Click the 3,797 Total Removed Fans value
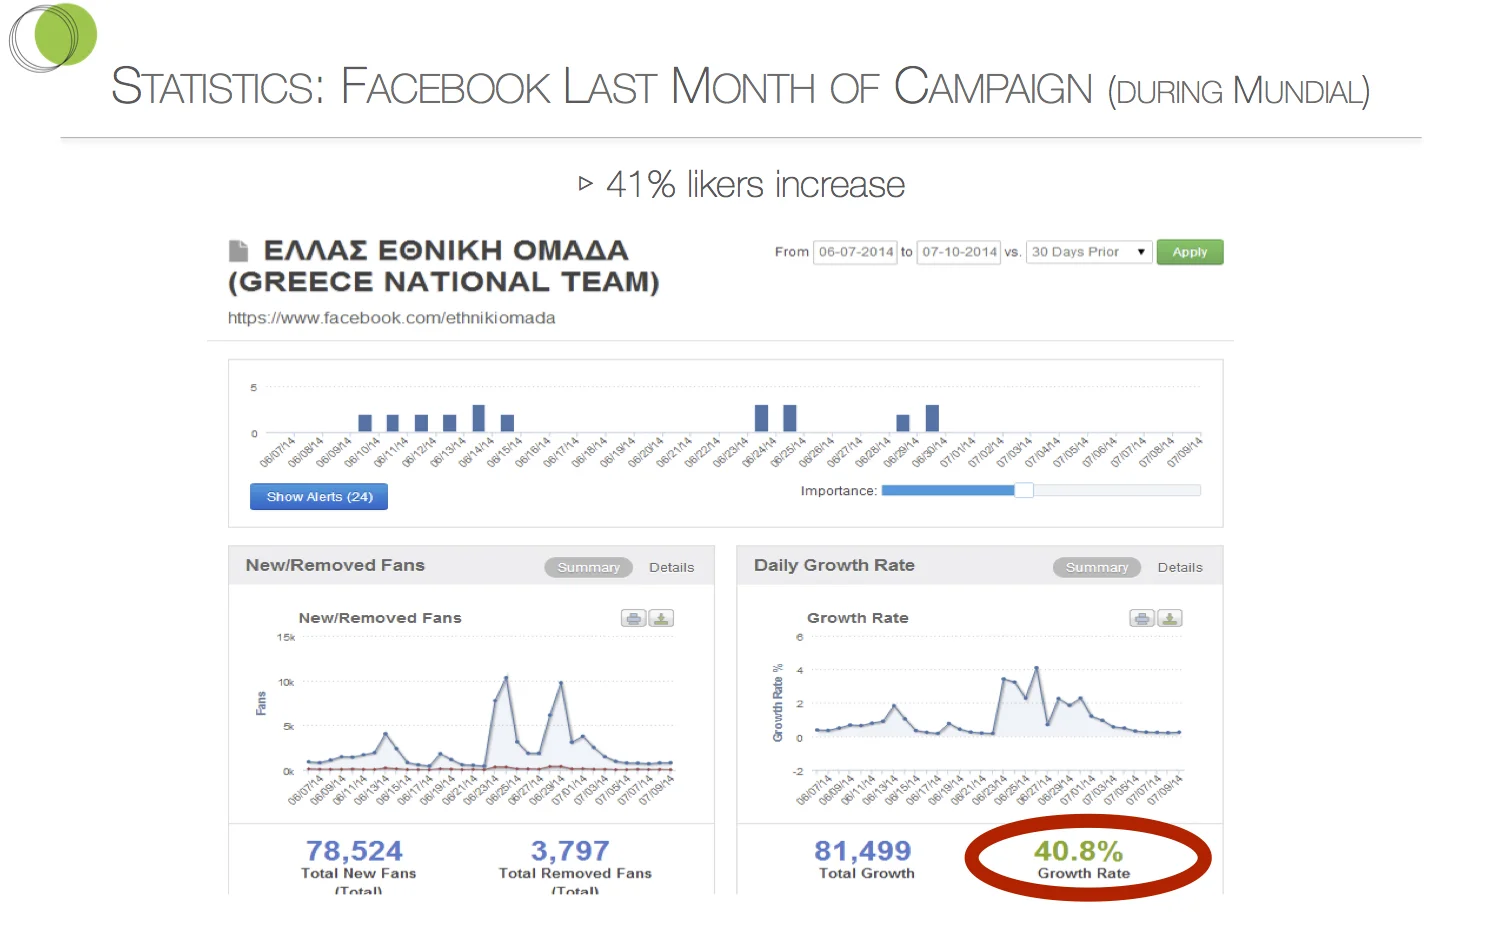Image resolution: width=1500 pixels, height=937 pixels. click(x=570, y=851)
